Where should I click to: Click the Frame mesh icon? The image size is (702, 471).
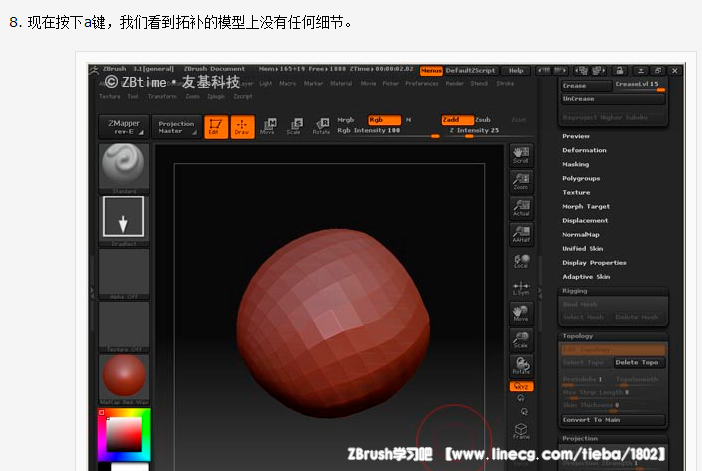(521, 431)
